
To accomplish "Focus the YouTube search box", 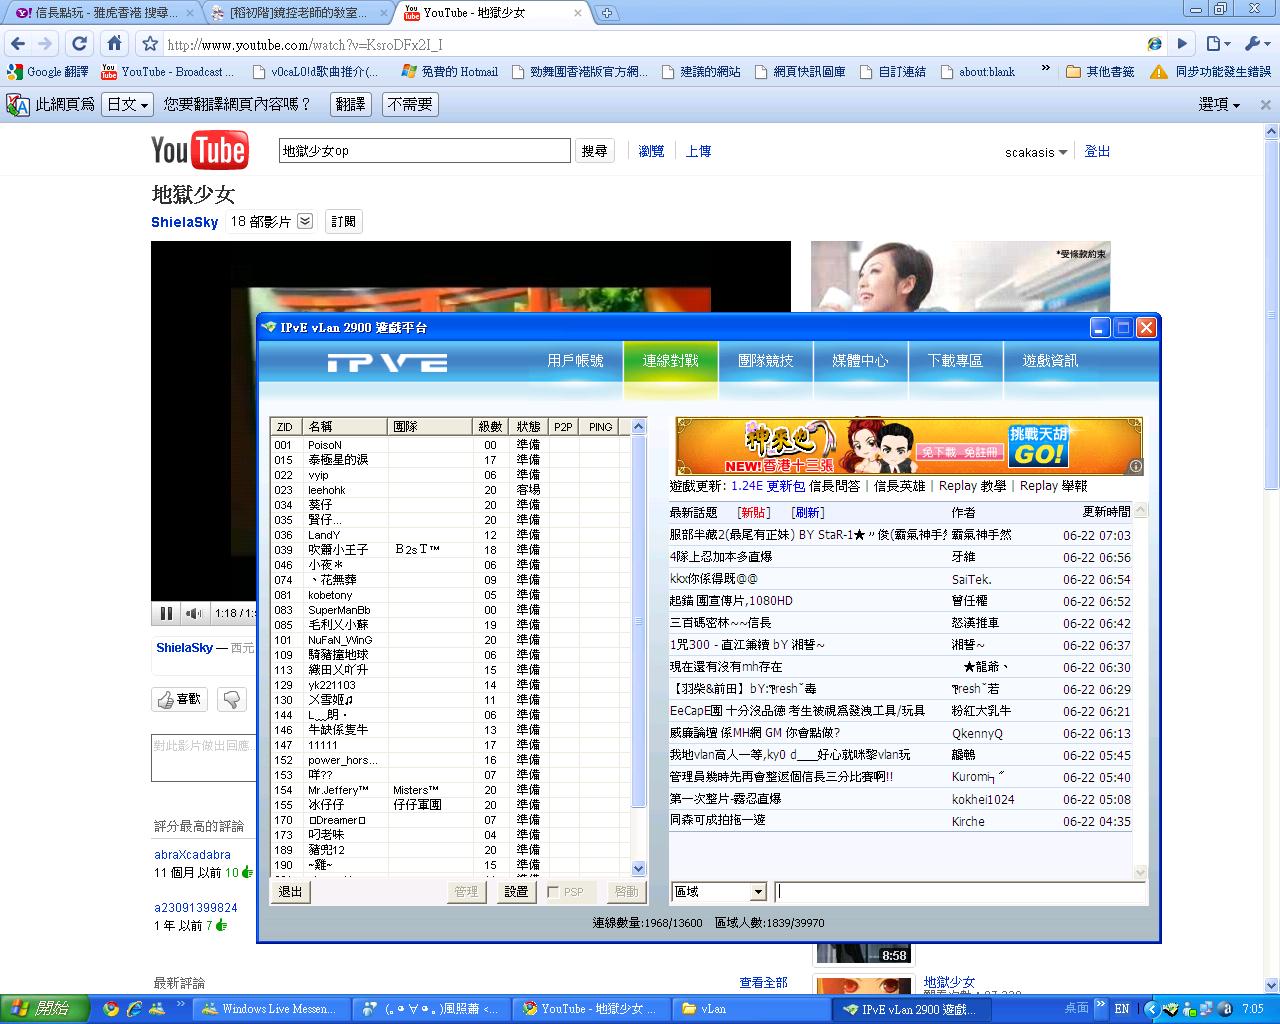I will coord(424,151).
